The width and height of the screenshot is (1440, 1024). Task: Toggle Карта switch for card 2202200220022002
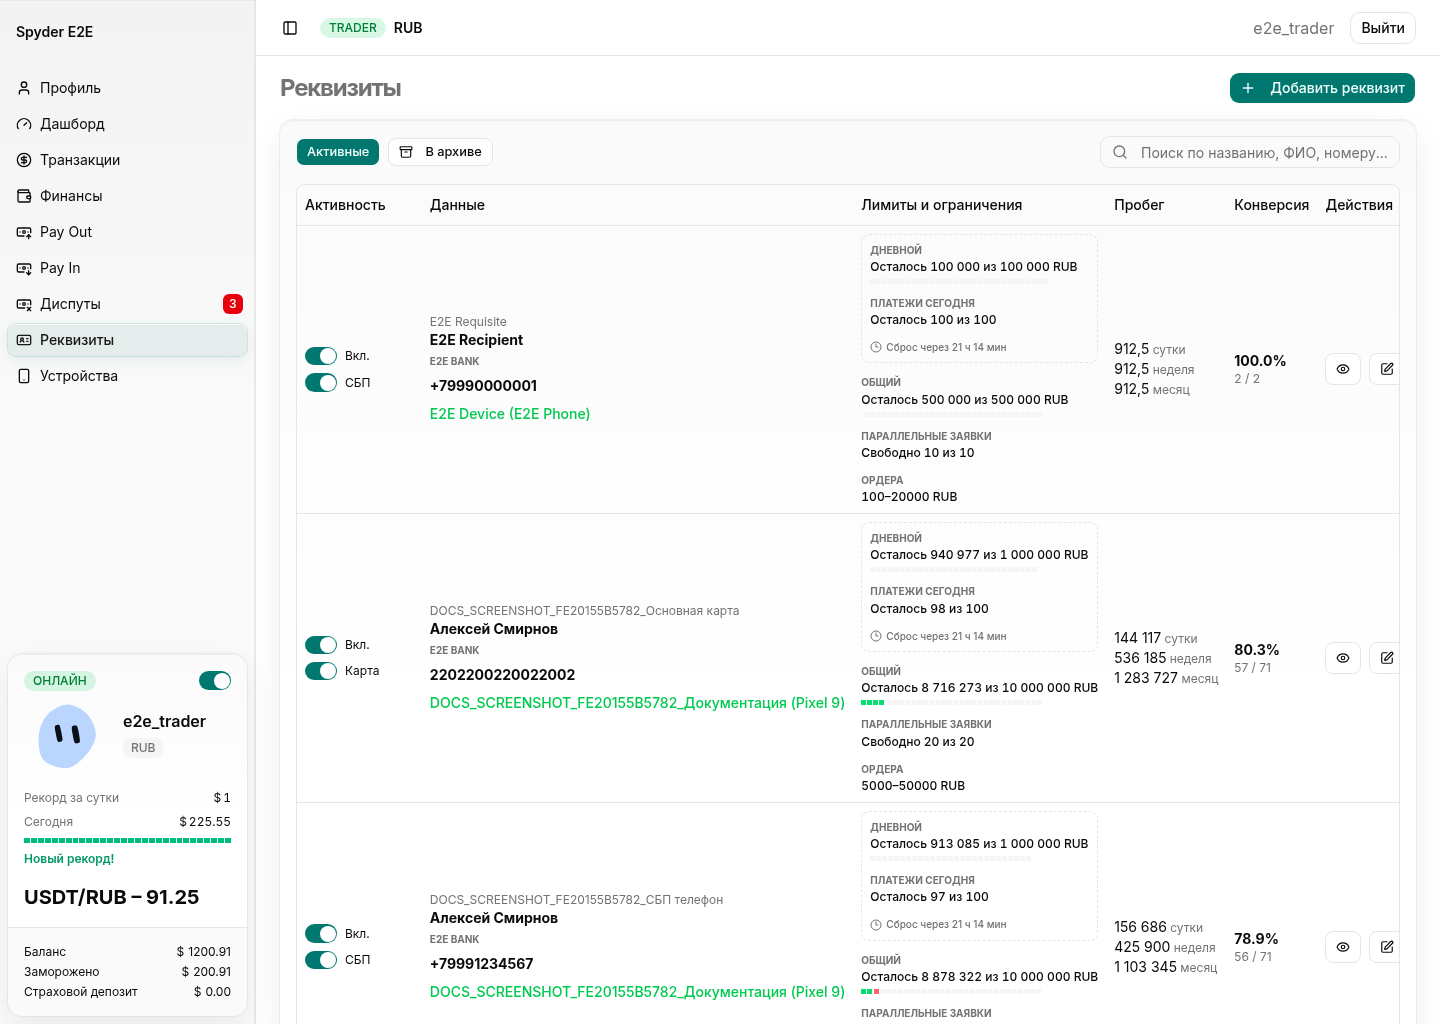click(321, 671)
